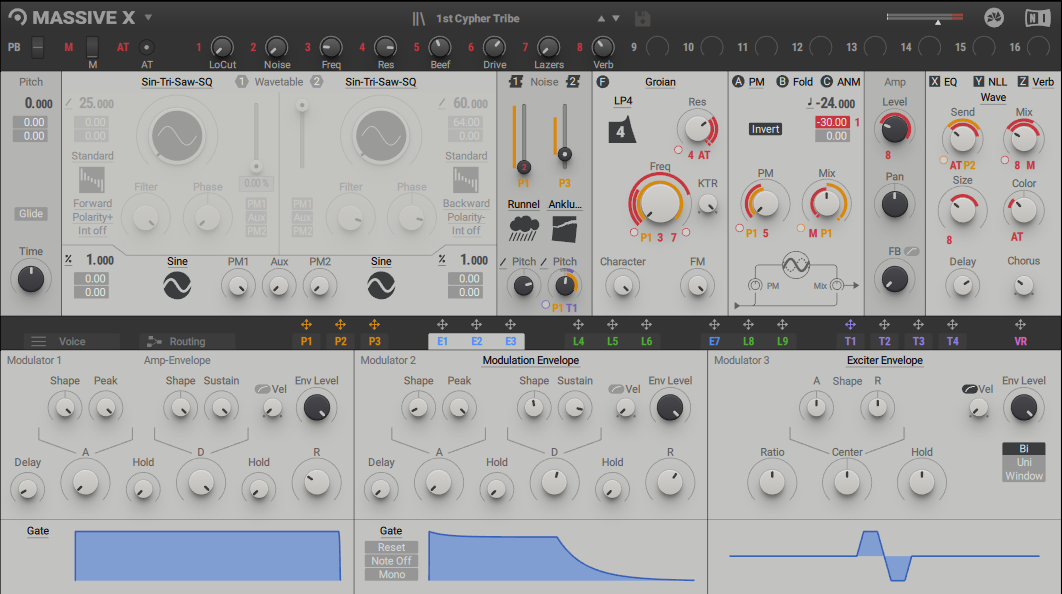The width and height of the screenshot is (1062, 594).
Task: Click the AT aftertouch indicator circle
Action: (x=146, y=47)
